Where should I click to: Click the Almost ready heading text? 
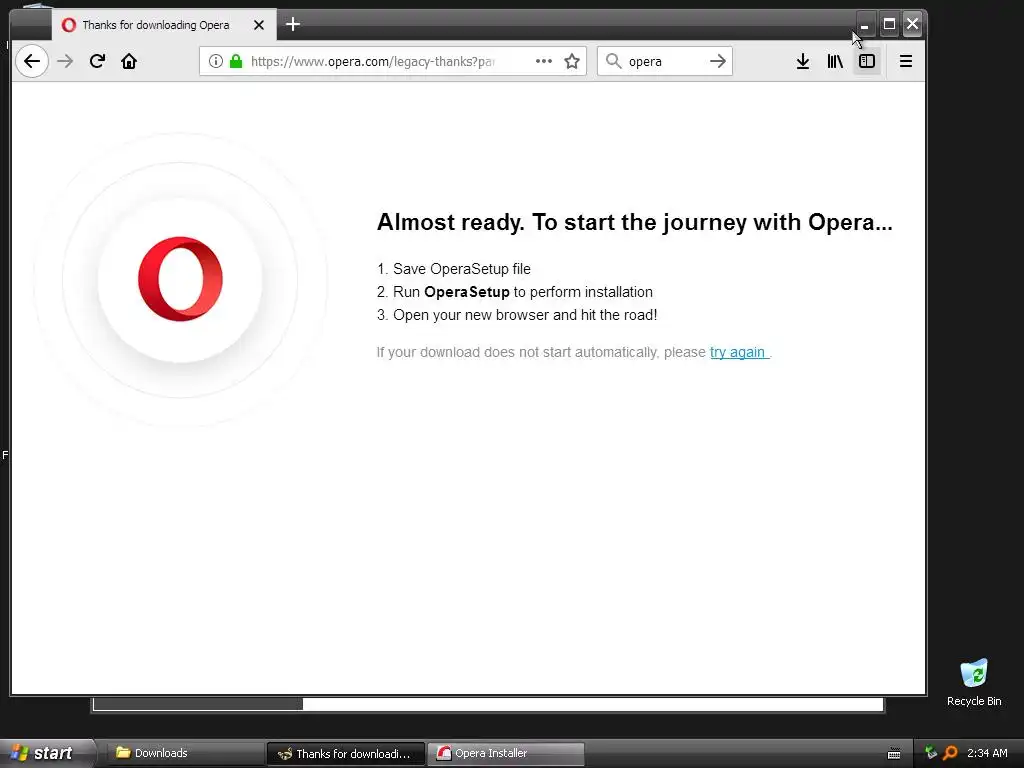pos(634,223)
